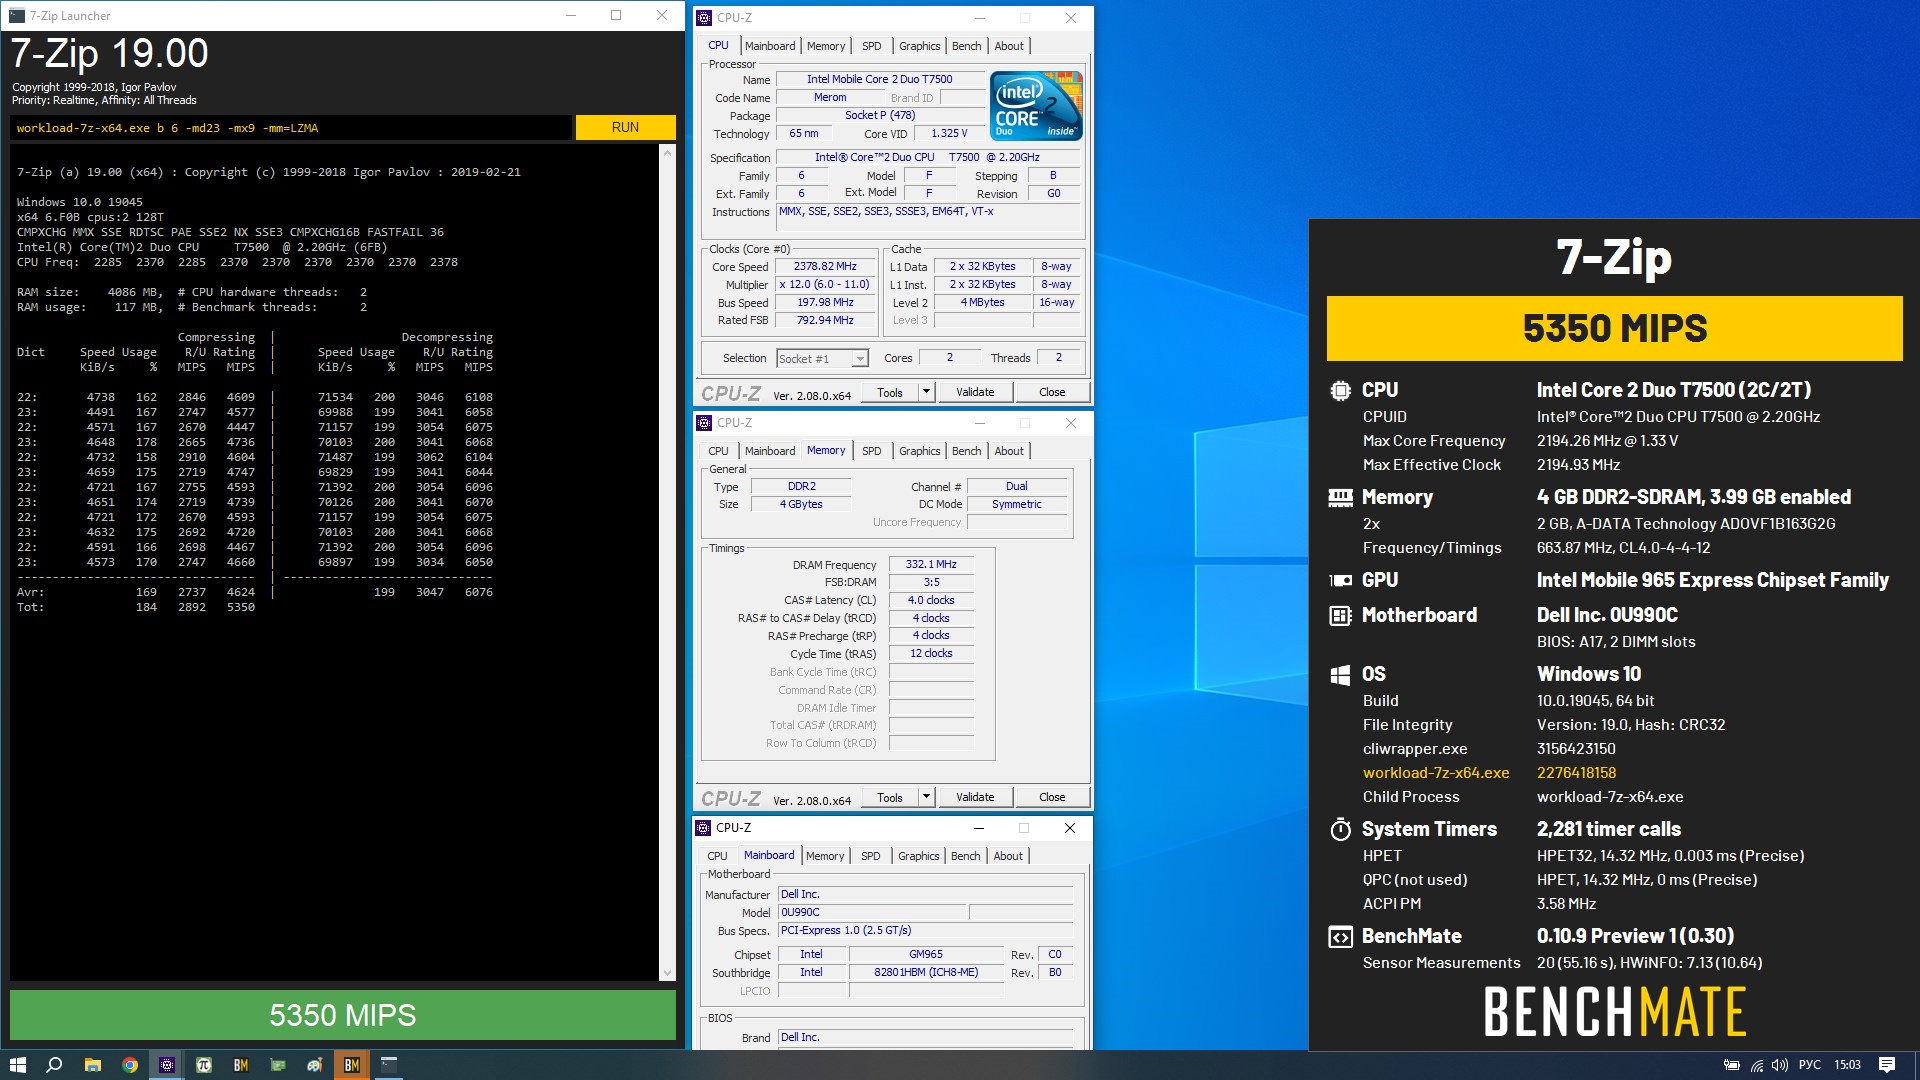Click the first BM BenchMate taskbar icon

241,1065
